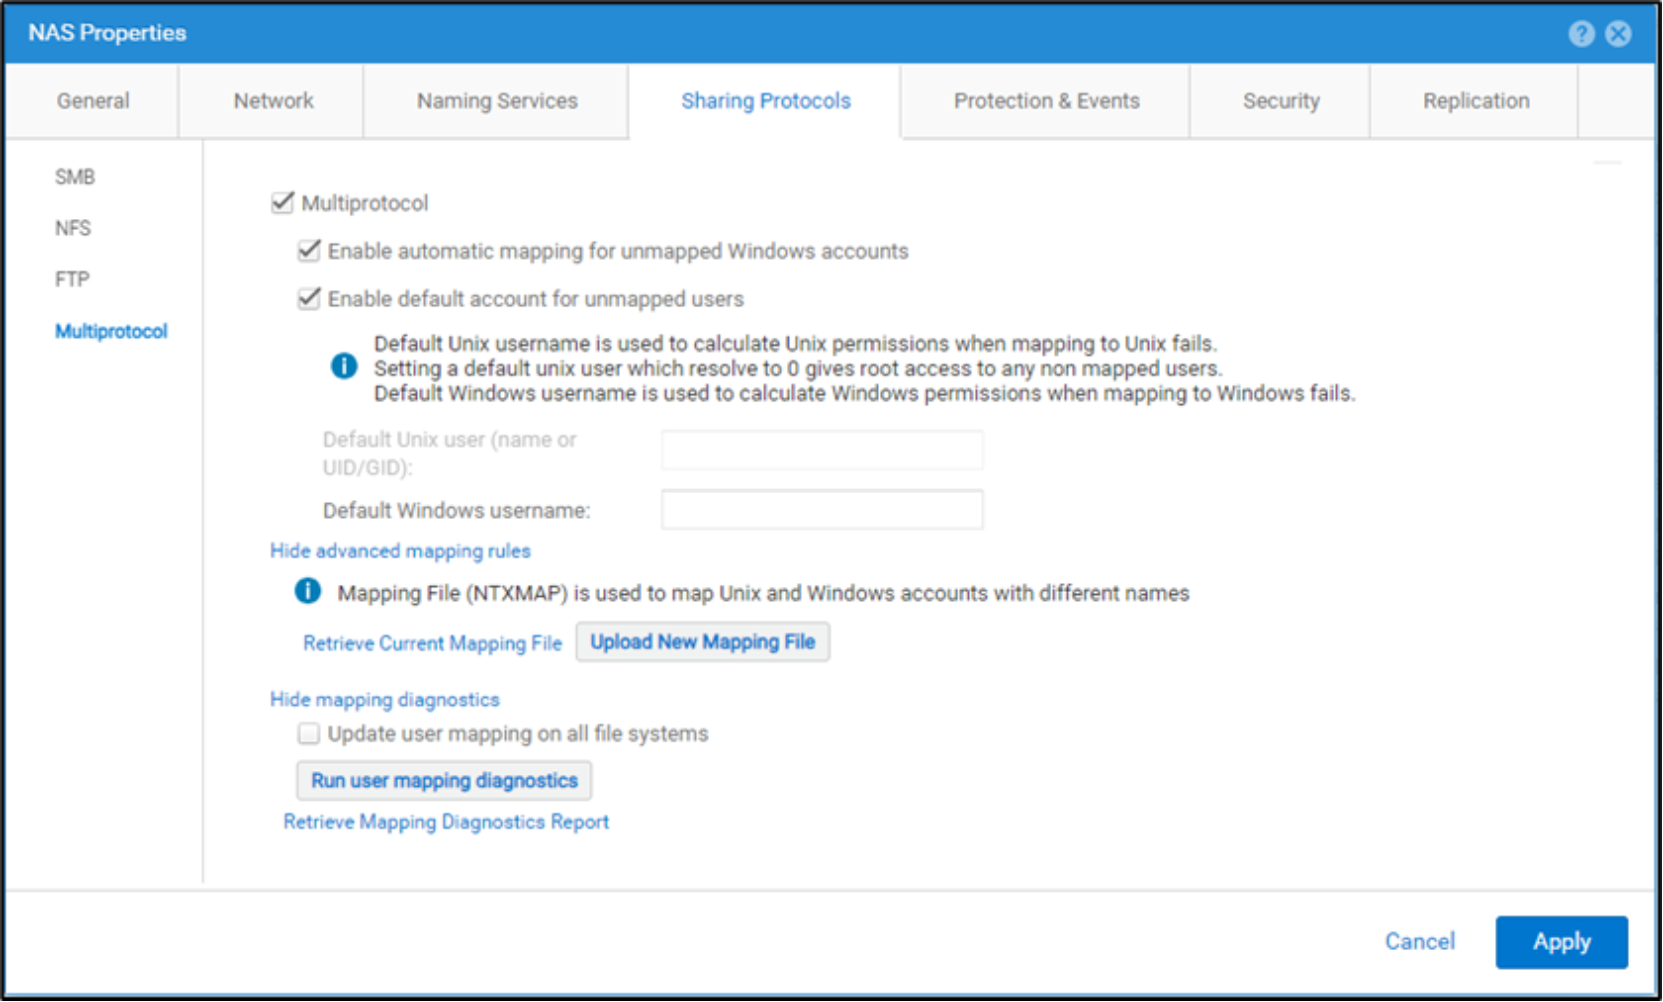Open the help question mark icon

tap(1581, 34)
